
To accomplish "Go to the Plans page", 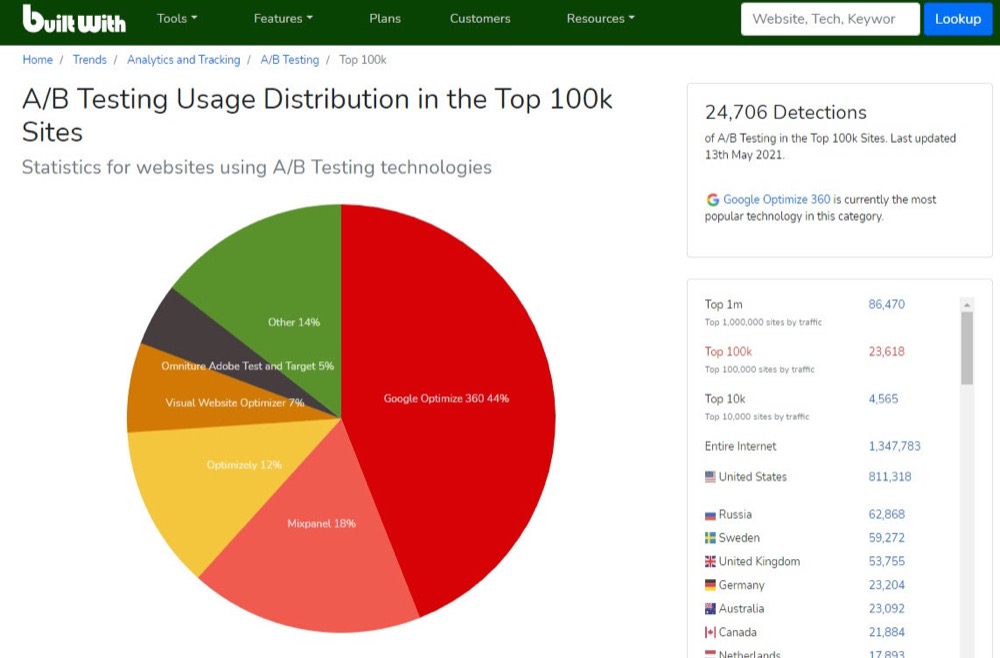I will [385, 19].
